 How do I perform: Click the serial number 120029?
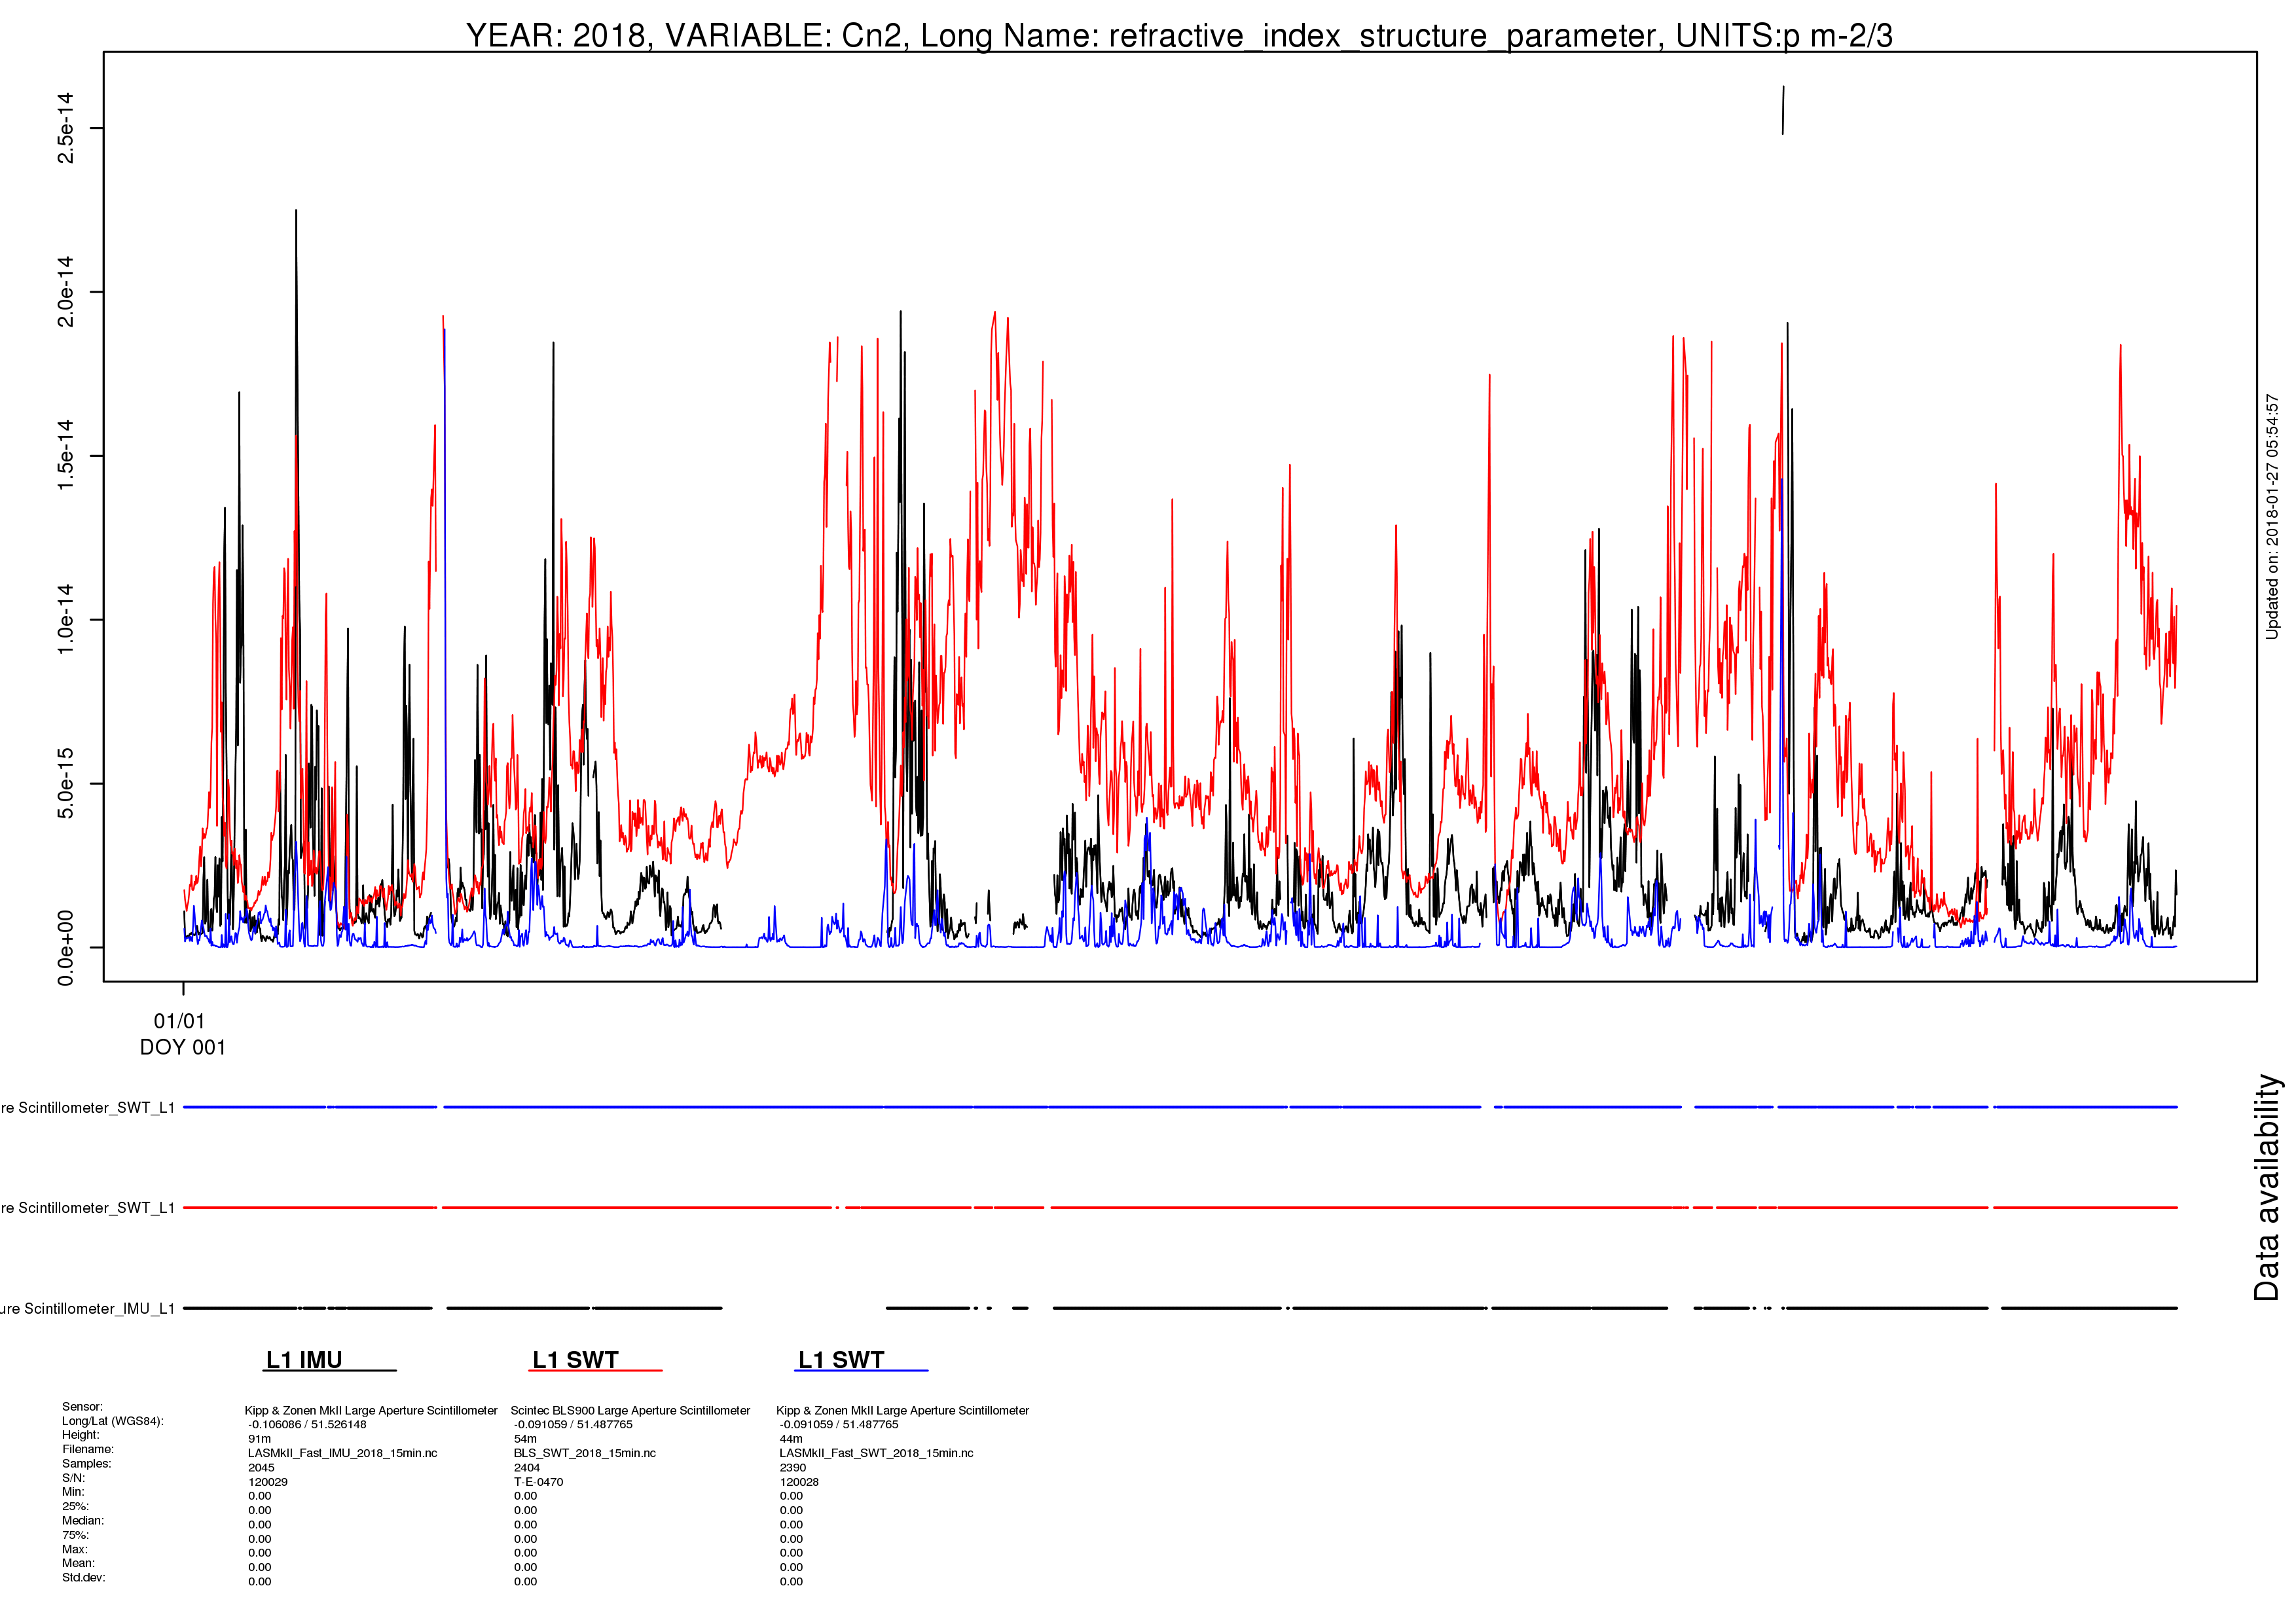pyautogui.click(x=268, y=1482)
